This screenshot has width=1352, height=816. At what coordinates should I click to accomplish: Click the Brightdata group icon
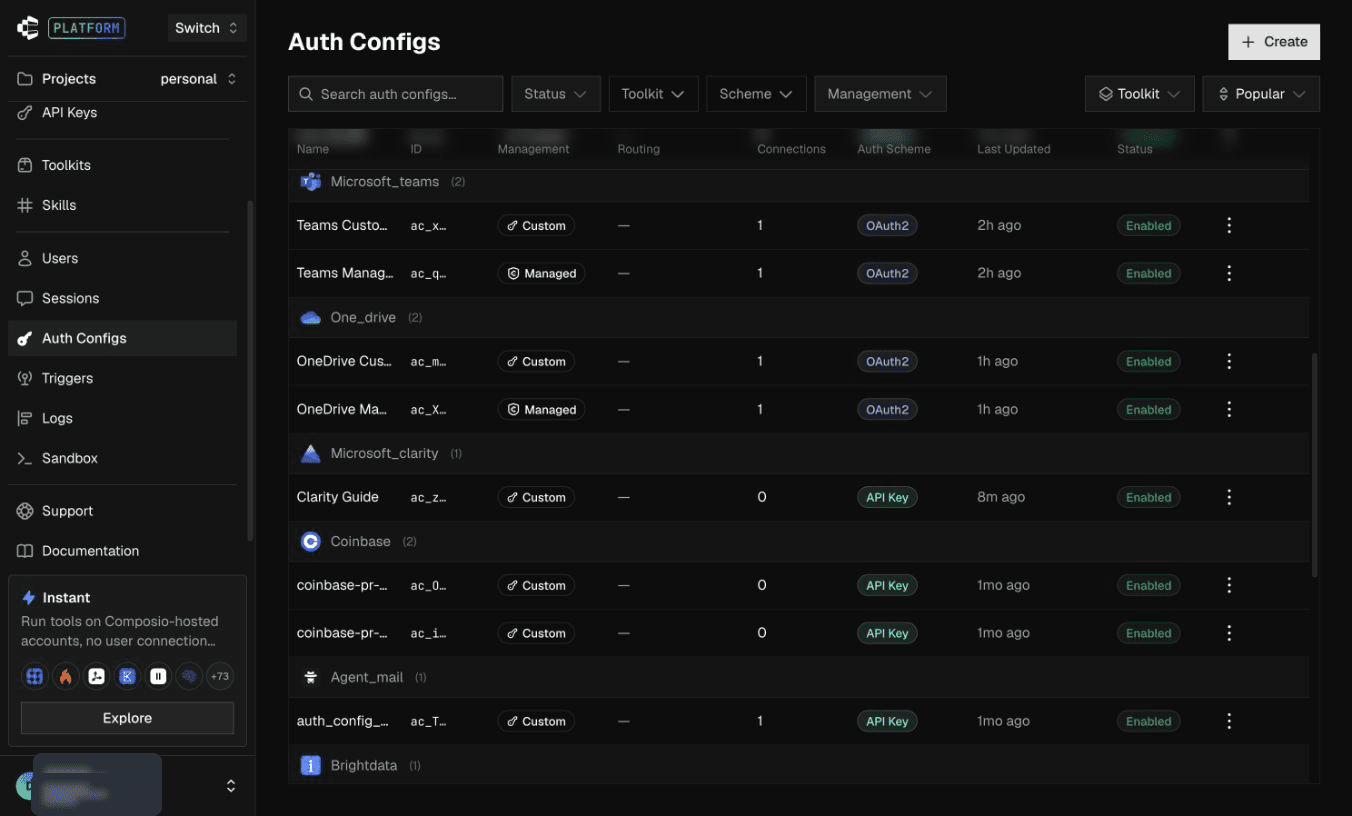[311, 766]
